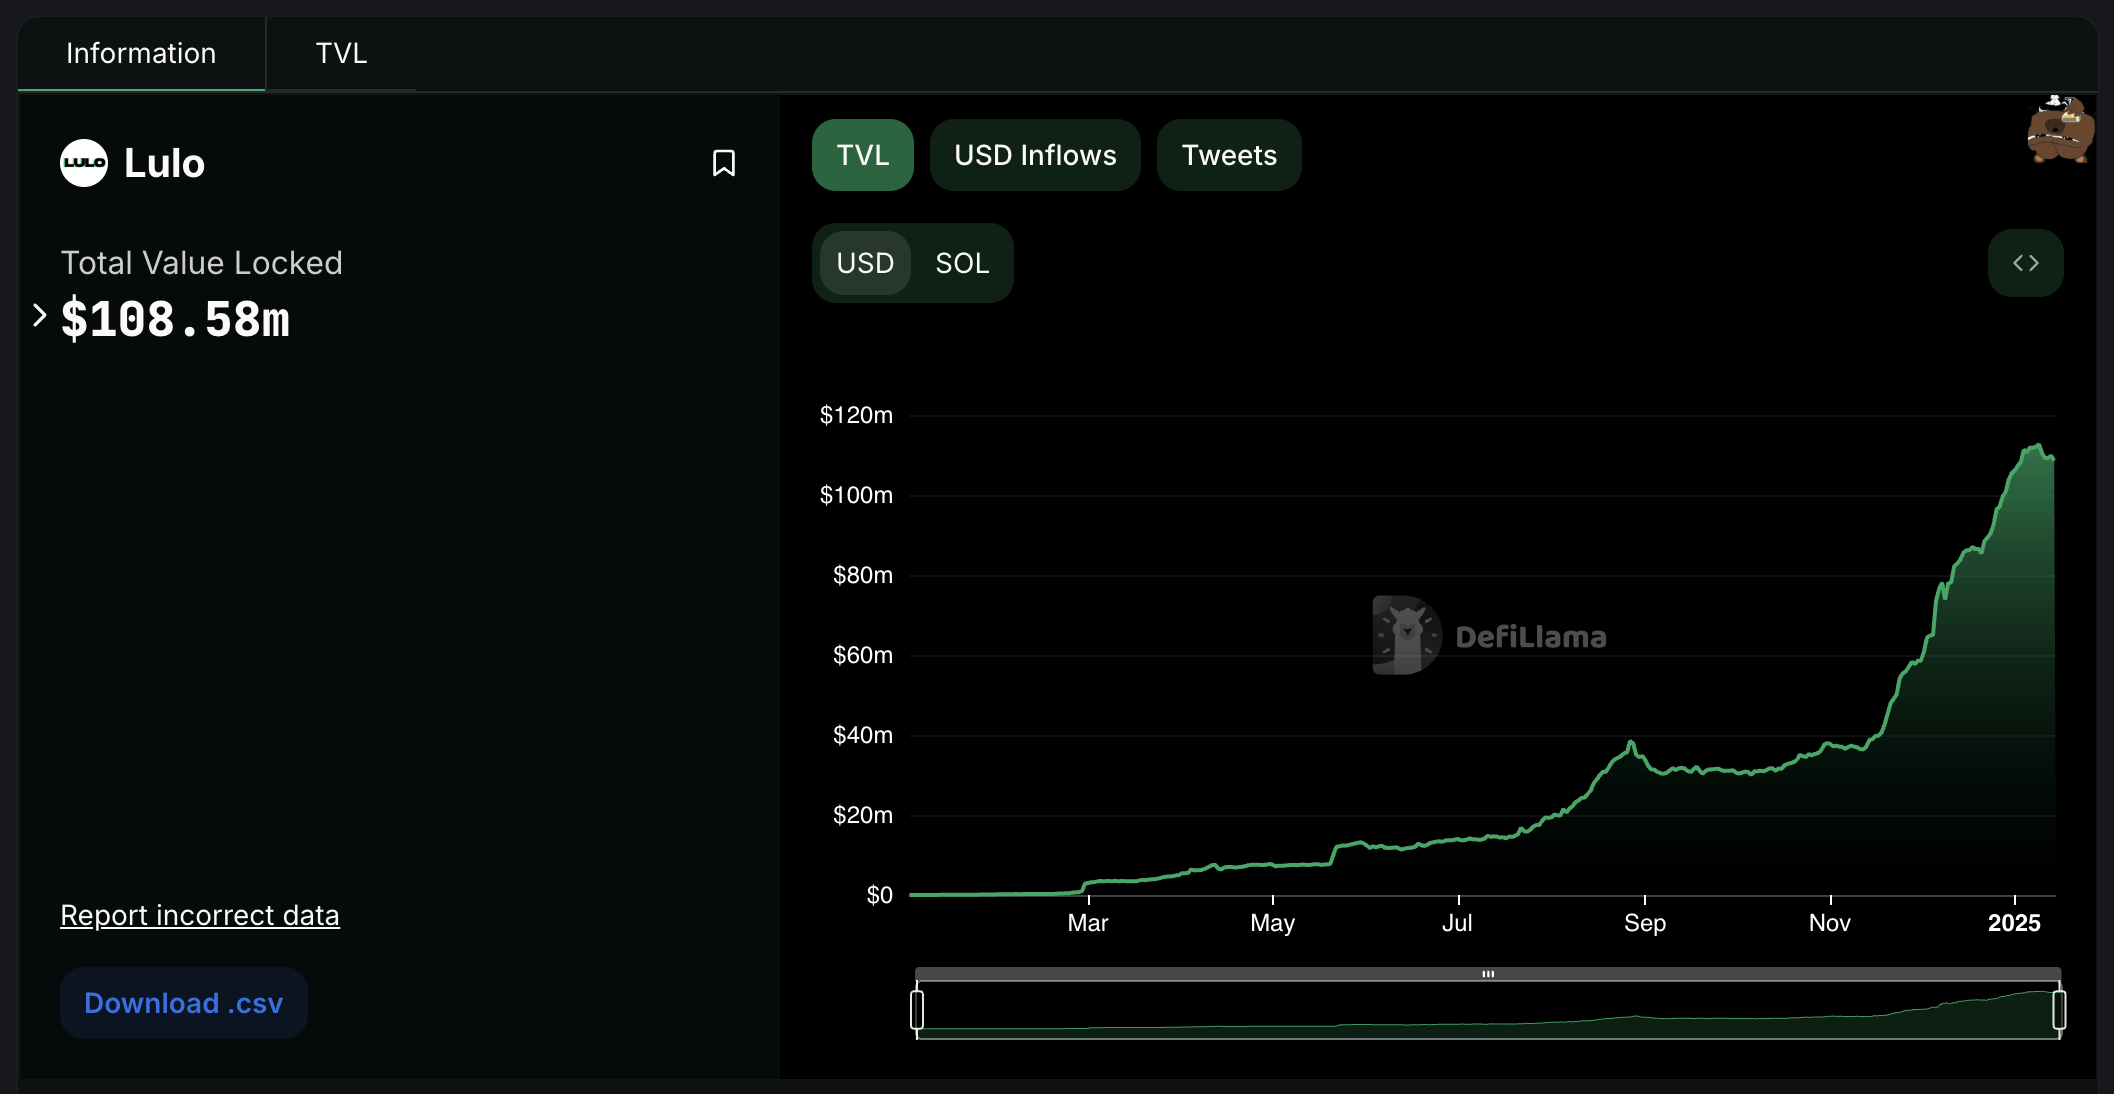This screenshot has height=1094, width=2114.
Task: Click the chart peak near 2025
Action: click(2037, 446)
